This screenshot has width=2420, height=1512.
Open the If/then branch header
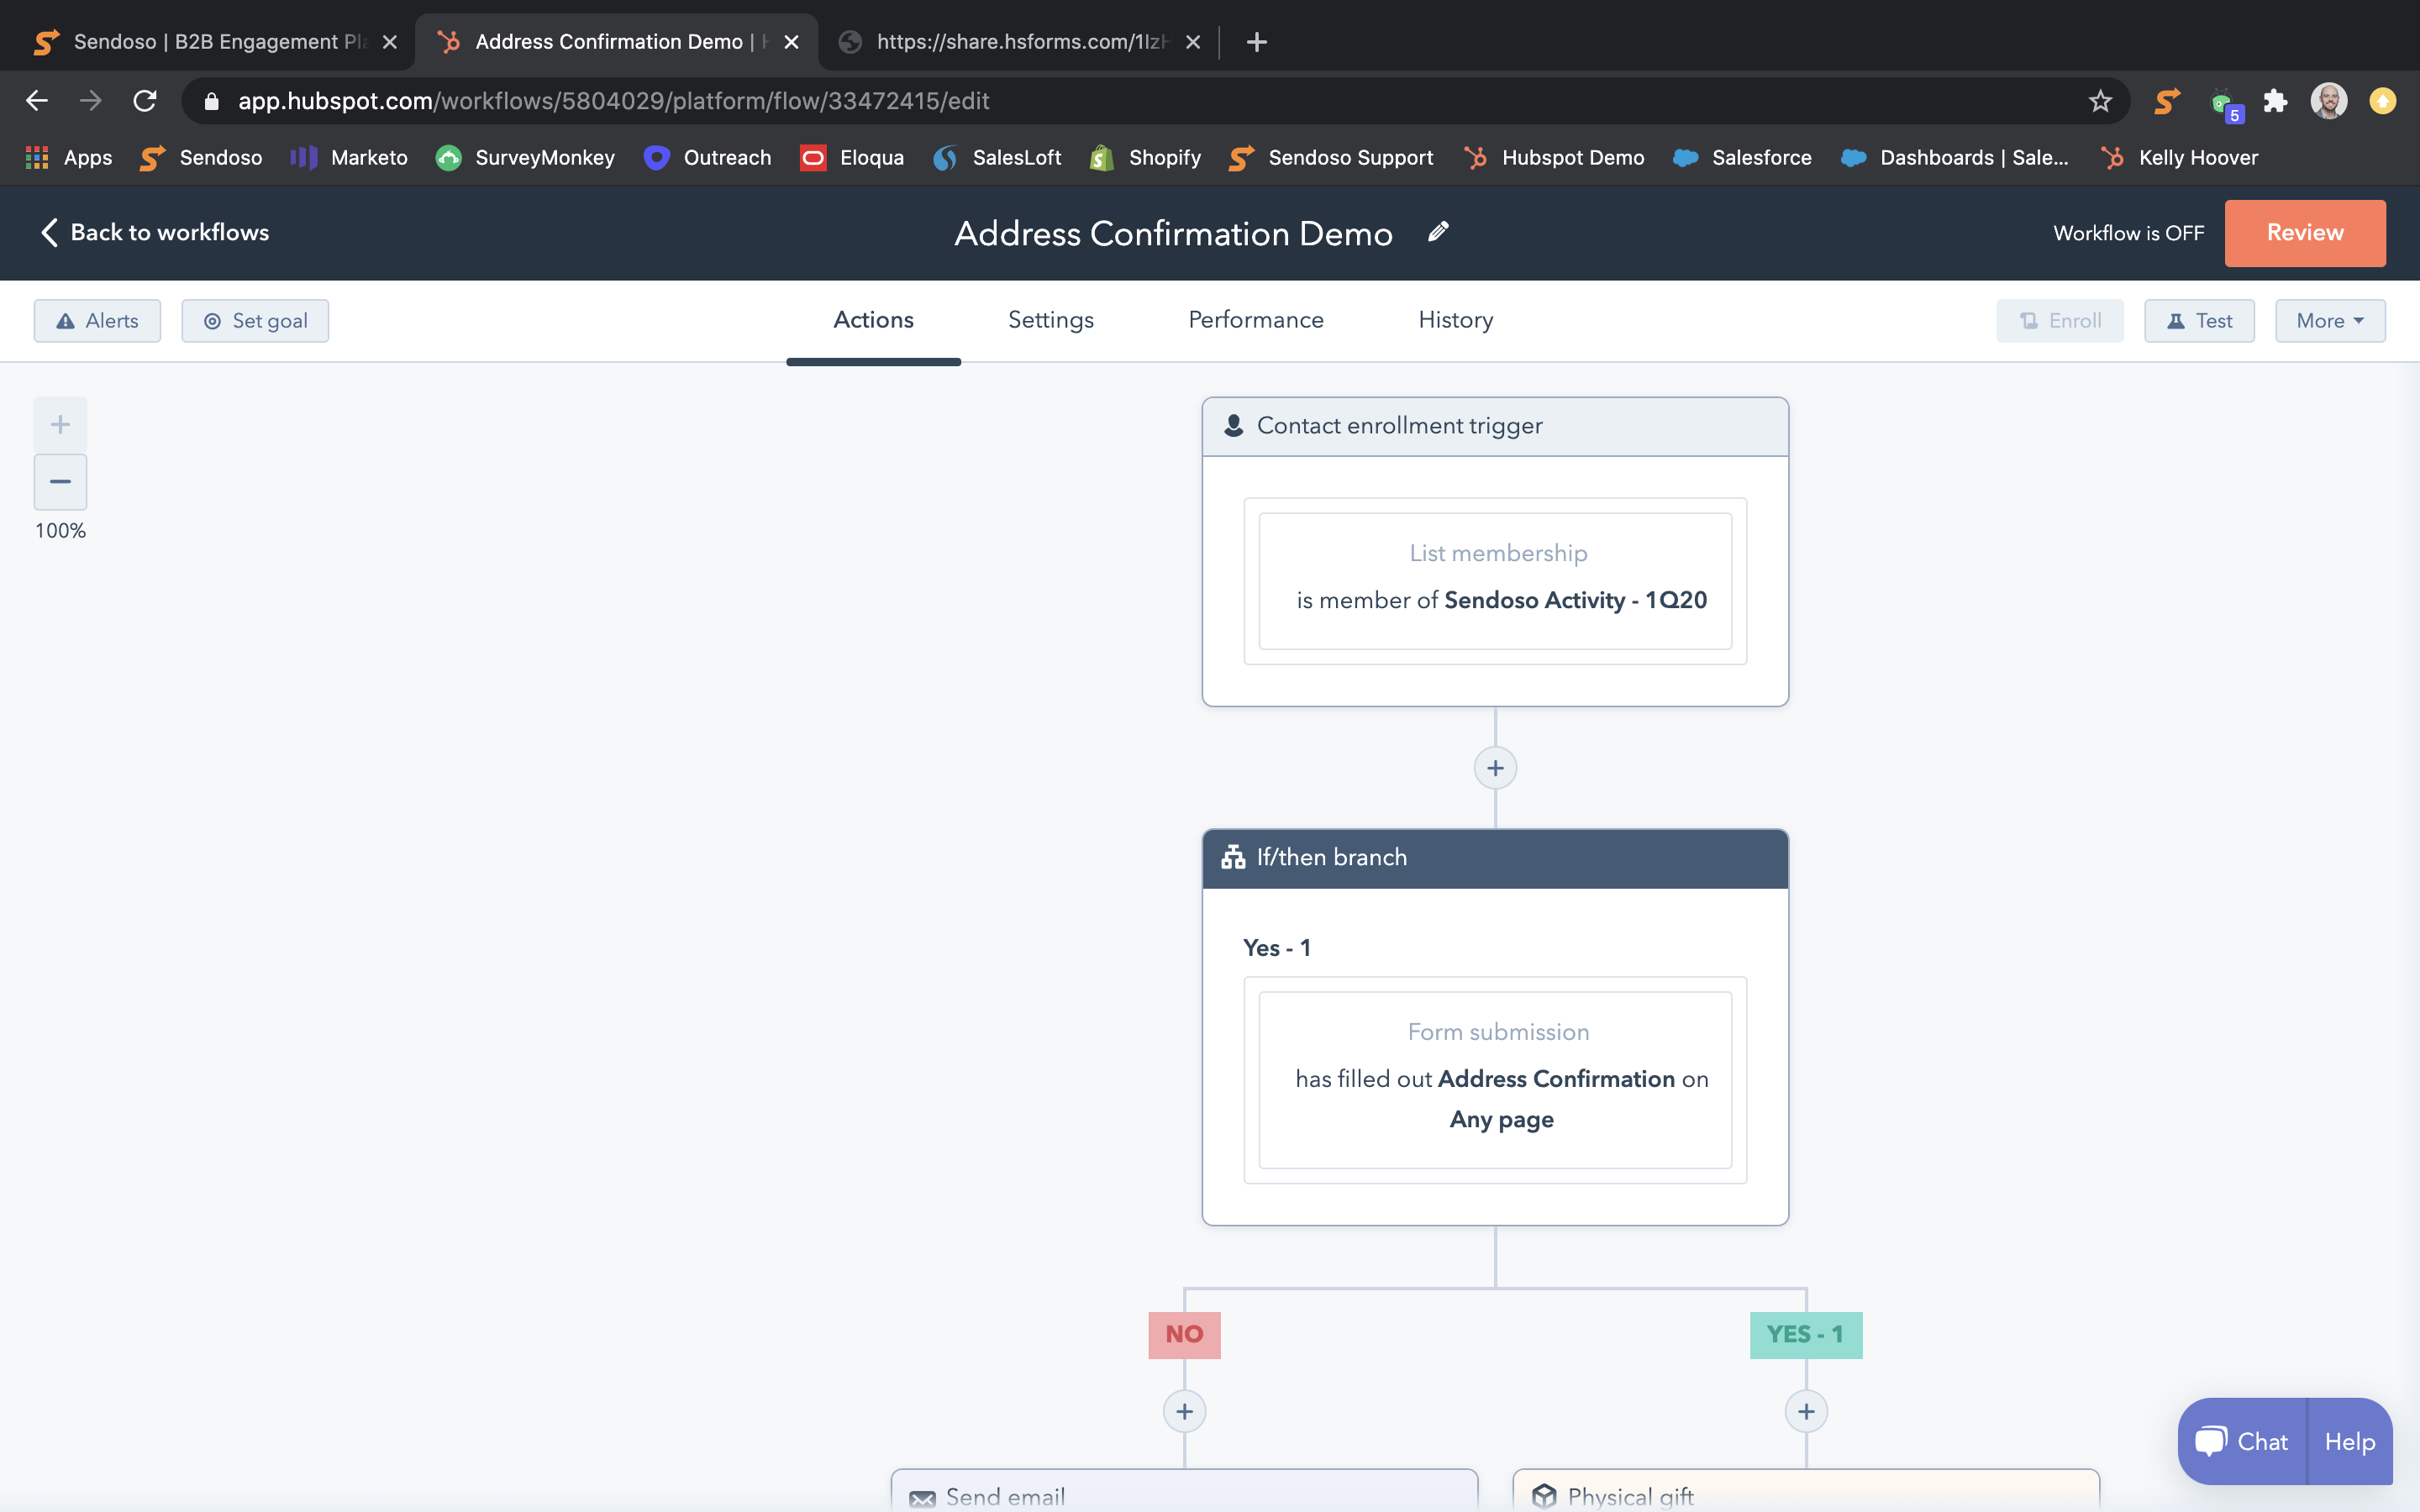(x=1494, y=858)
